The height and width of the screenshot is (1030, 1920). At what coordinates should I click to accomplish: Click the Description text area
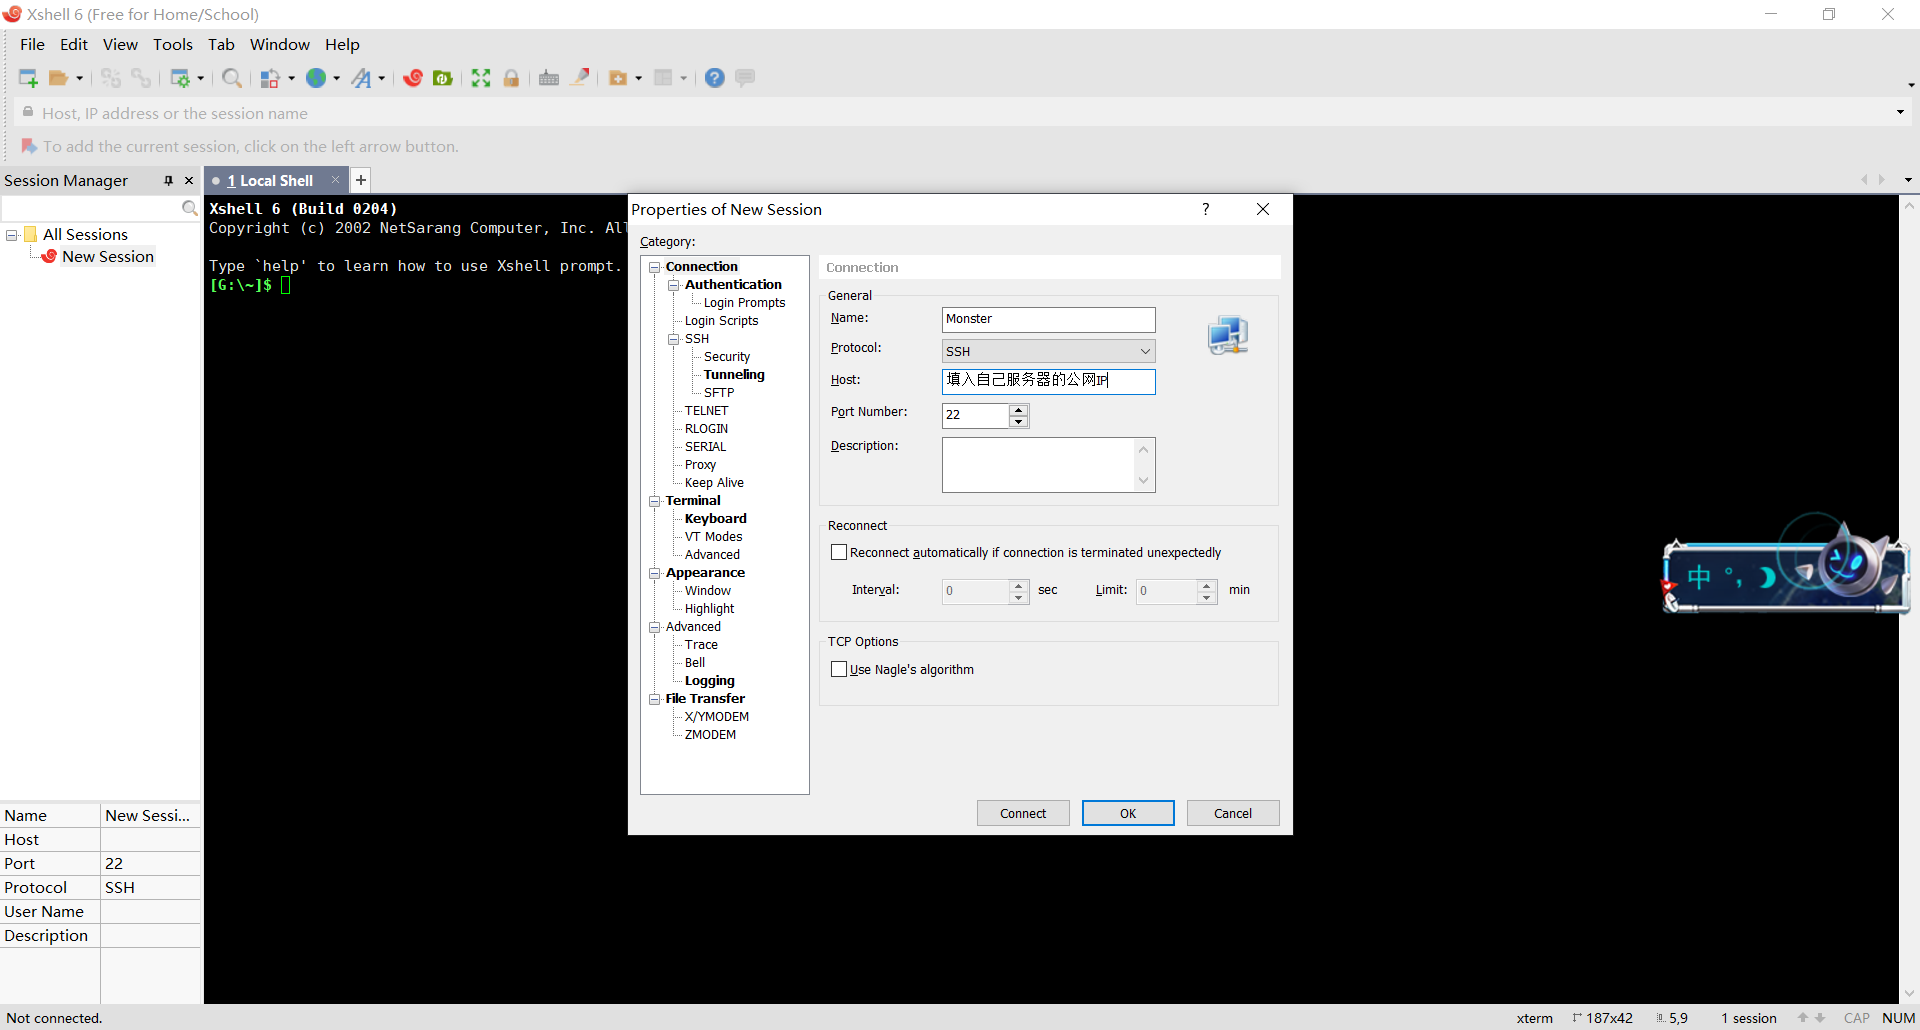coord(1048,465)
